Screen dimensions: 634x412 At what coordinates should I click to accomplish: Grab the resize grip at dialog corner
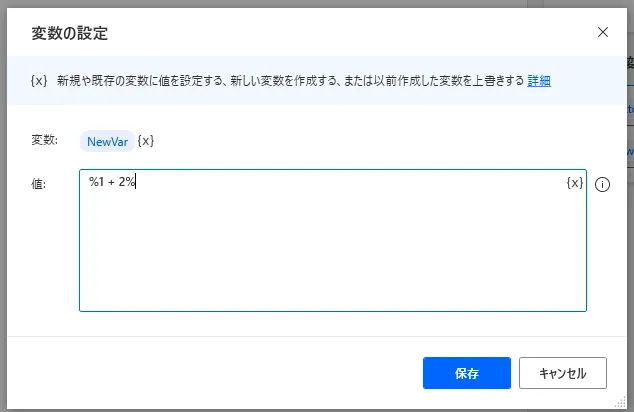[x=620, y=402]
